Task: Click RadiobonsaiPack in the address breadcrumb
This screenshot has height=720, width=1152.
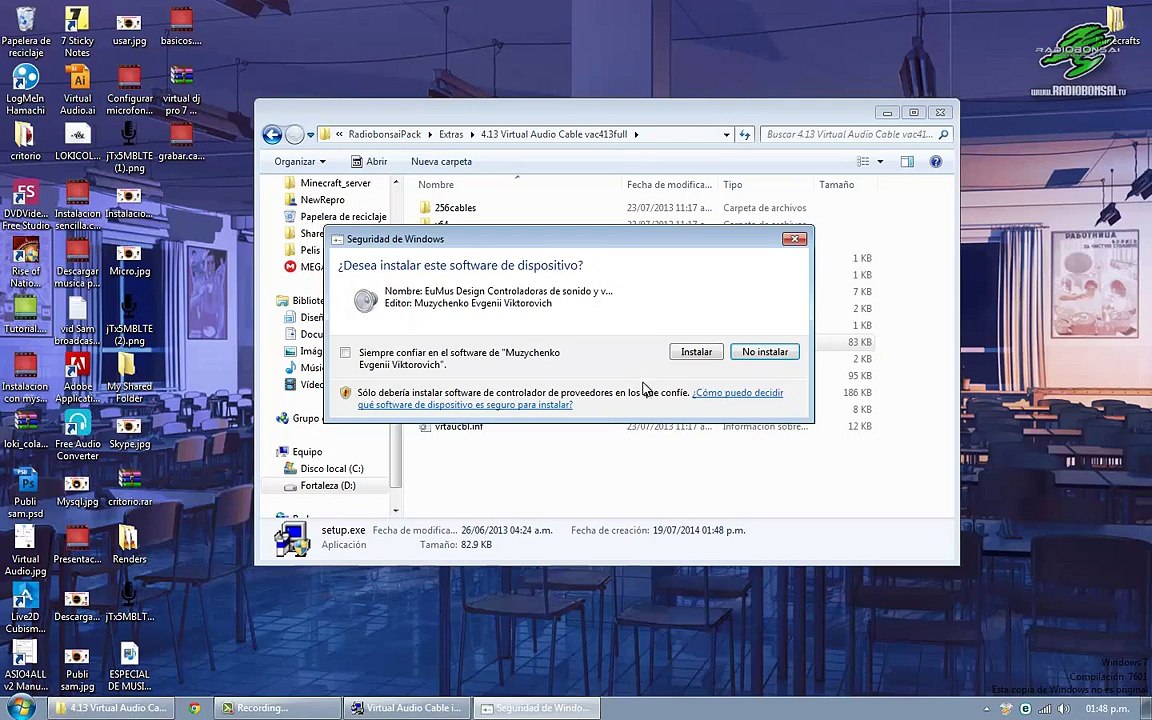Action: 384,134
